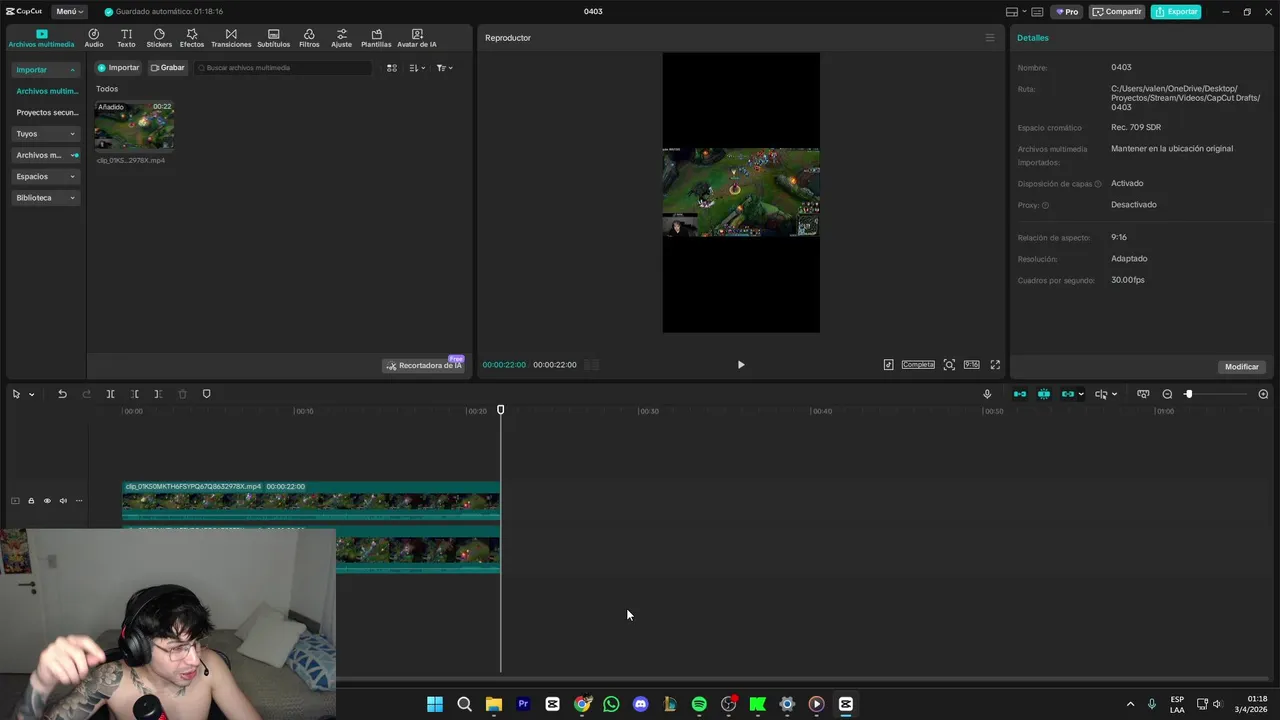Toggle clip linkage in timeline
The image size is (1280, 720).
point(1067,394)
